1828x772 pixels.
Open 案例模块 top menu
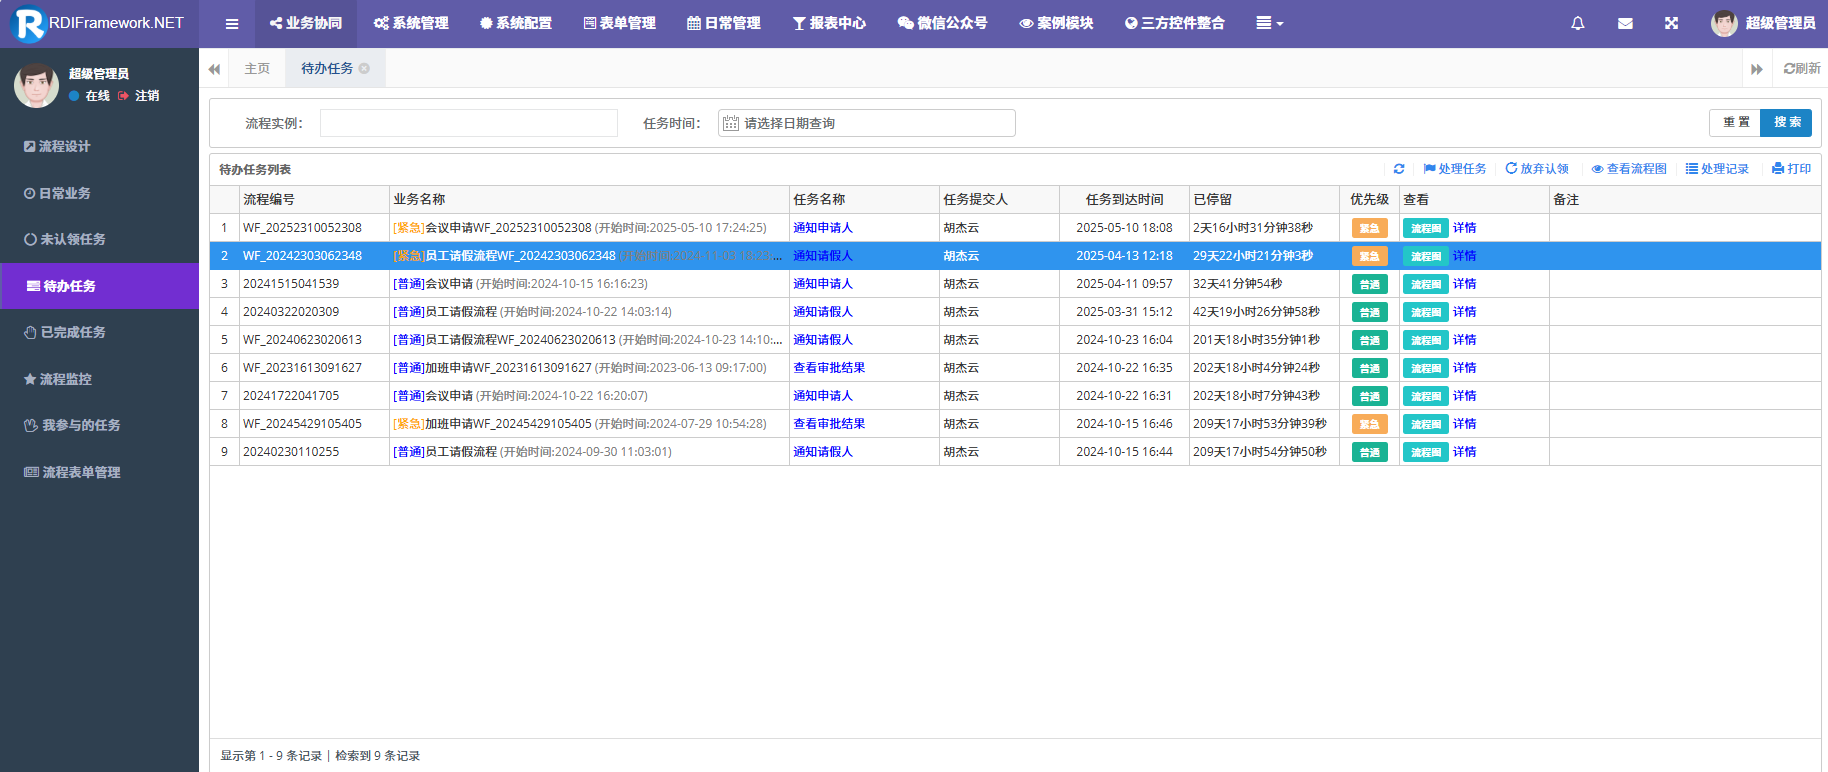point(1056,23)
